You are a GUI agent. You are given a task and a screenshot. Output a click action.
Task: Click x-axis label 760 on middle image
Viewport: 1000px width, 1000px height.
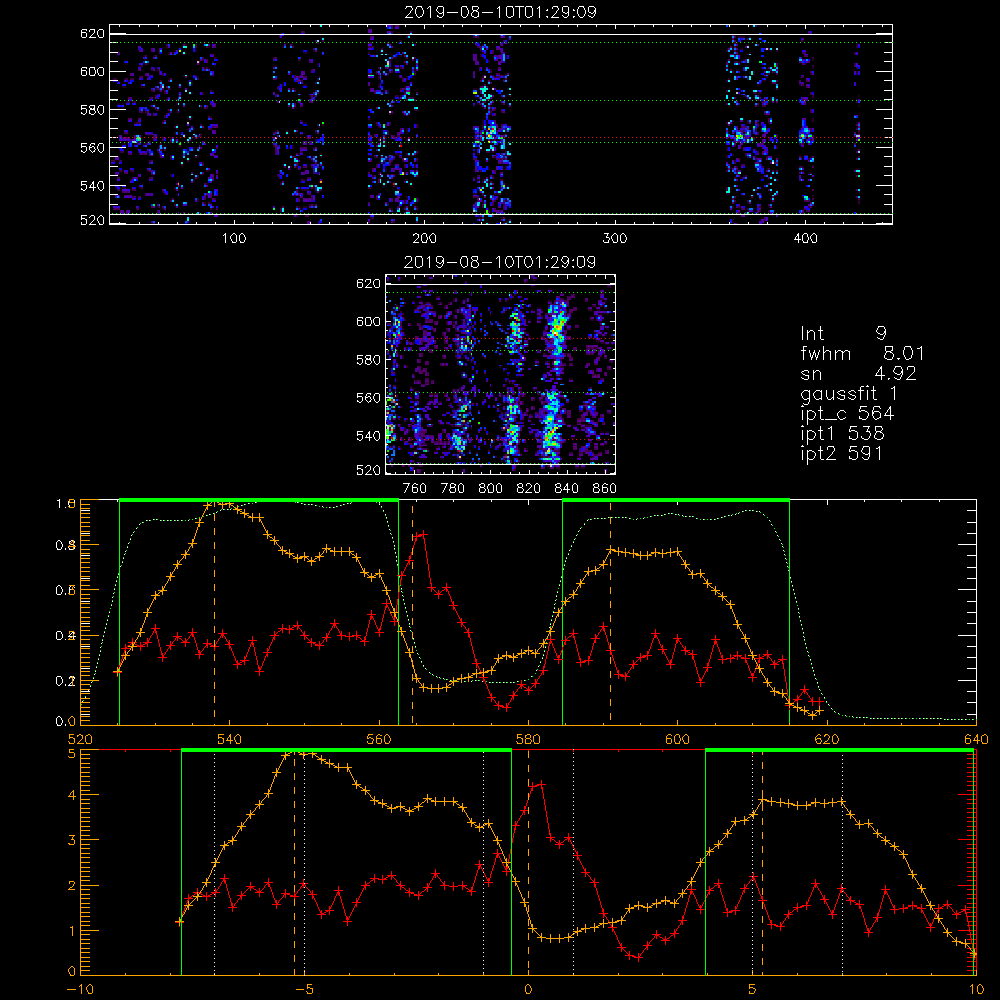coord(415,489)
